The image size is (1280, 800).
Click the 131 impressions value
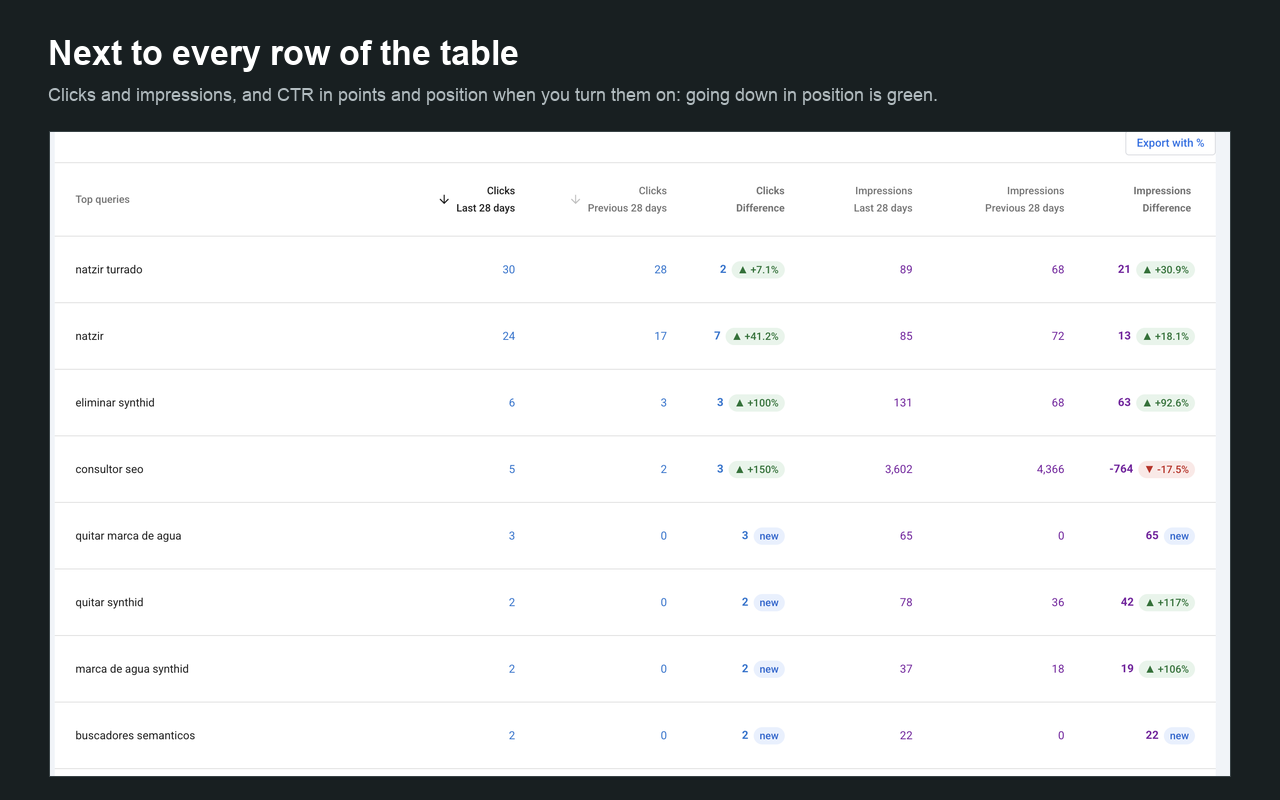[x=903, y=403]
